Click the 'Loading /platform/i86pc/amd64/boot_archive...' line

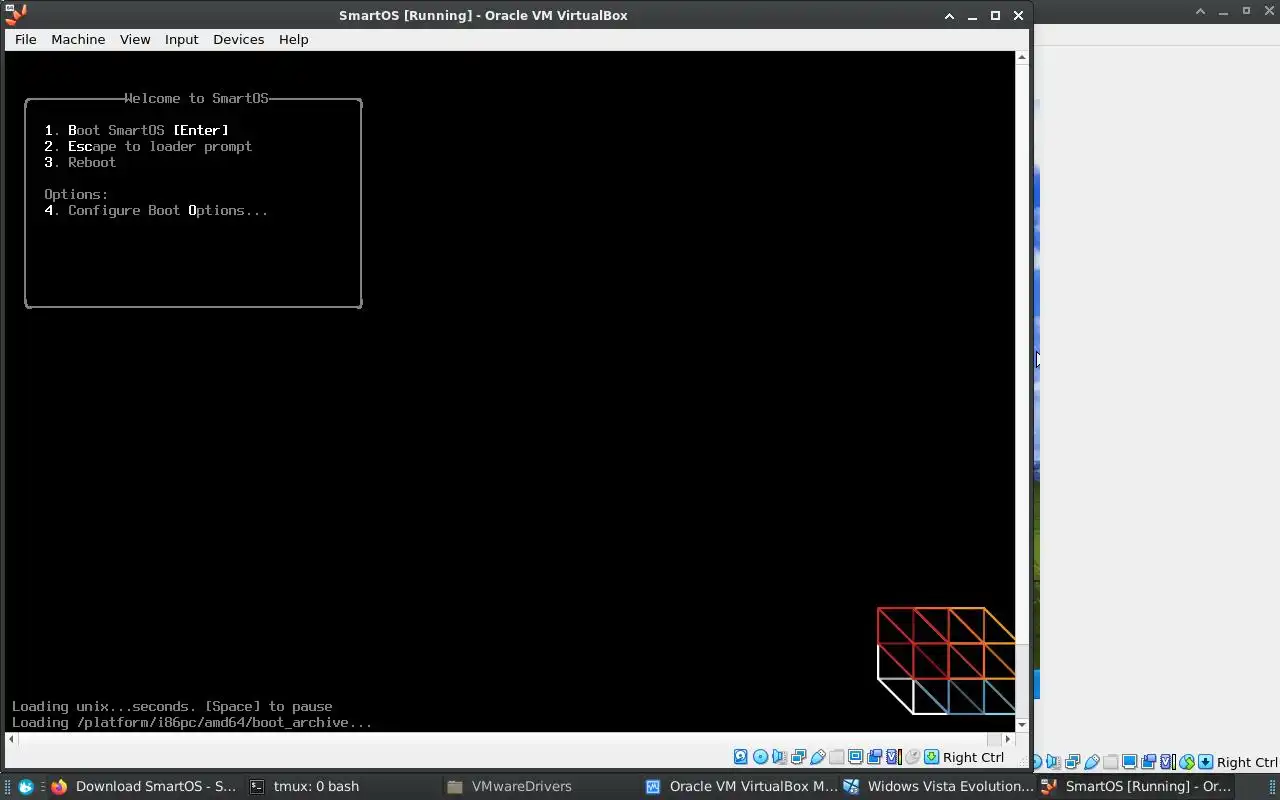point(192,722)
